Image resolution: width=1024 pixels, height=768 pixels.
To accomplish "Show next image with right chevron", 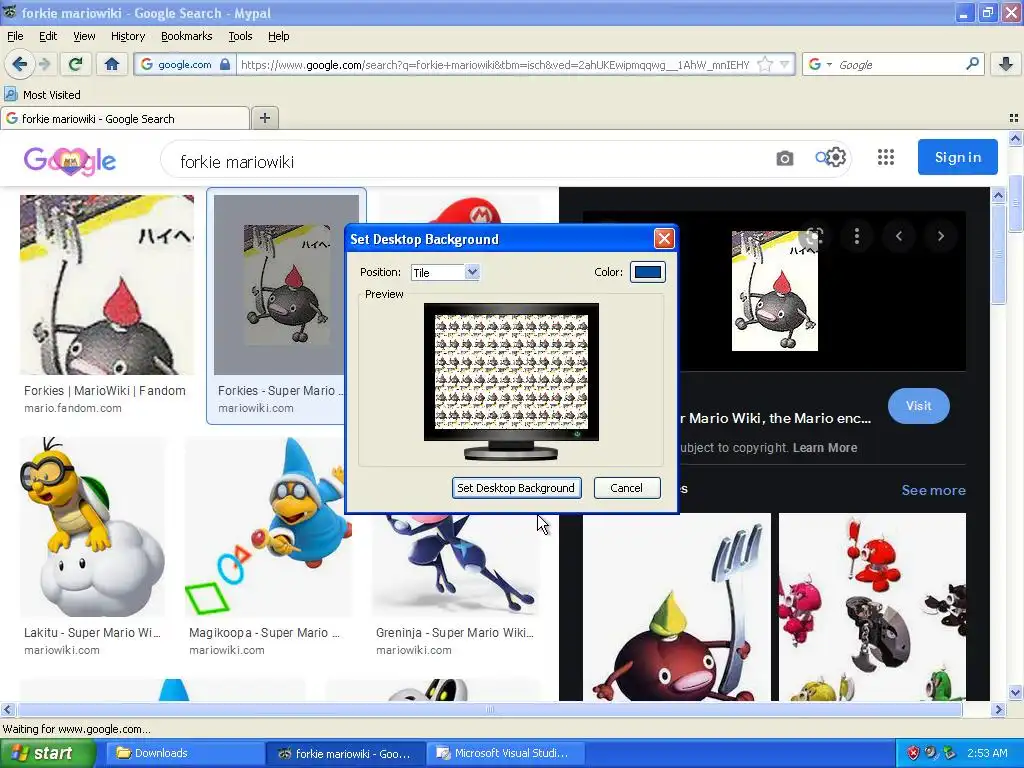I will (x=940, y=236).
